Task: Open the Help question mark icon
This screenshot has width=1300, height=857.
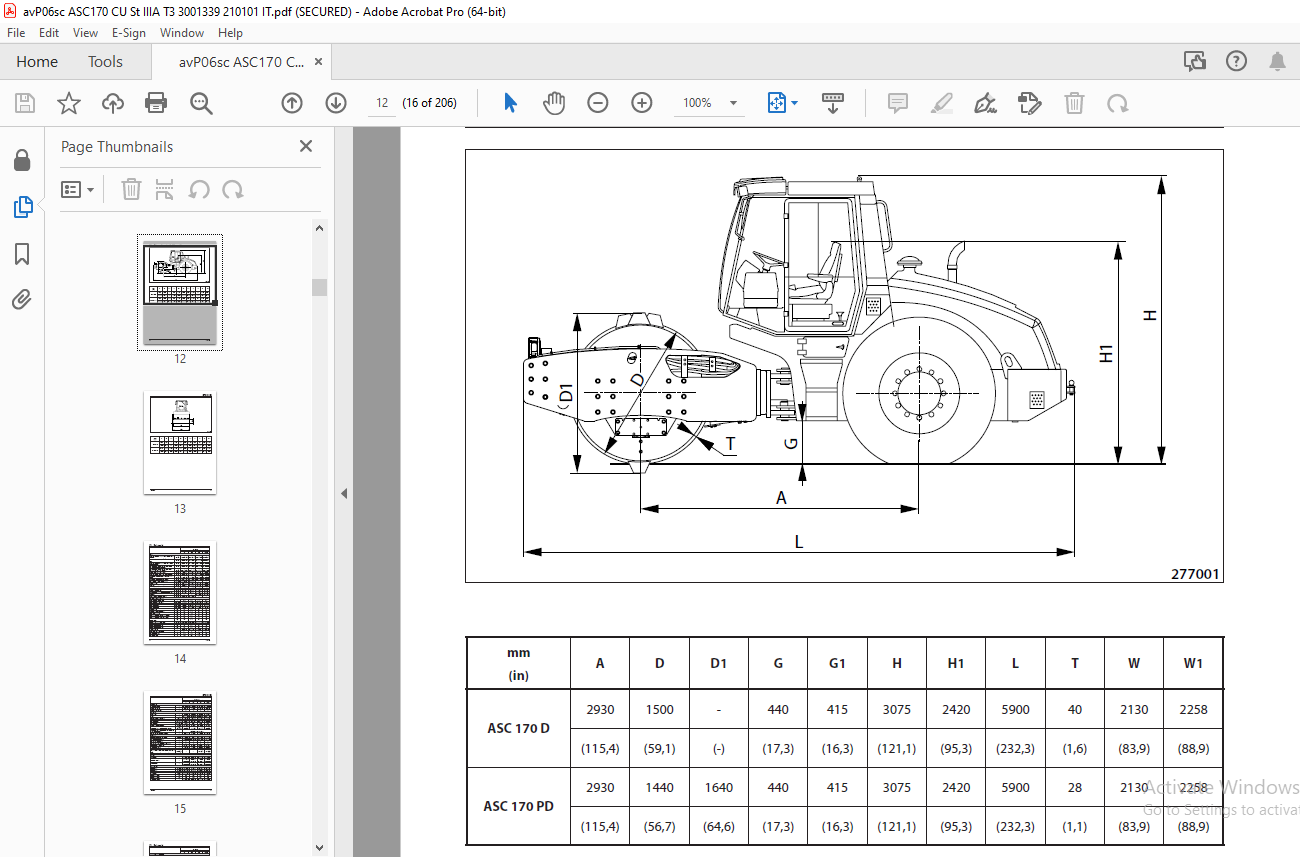Action: pyautogui.click(x=1237, y=62)
